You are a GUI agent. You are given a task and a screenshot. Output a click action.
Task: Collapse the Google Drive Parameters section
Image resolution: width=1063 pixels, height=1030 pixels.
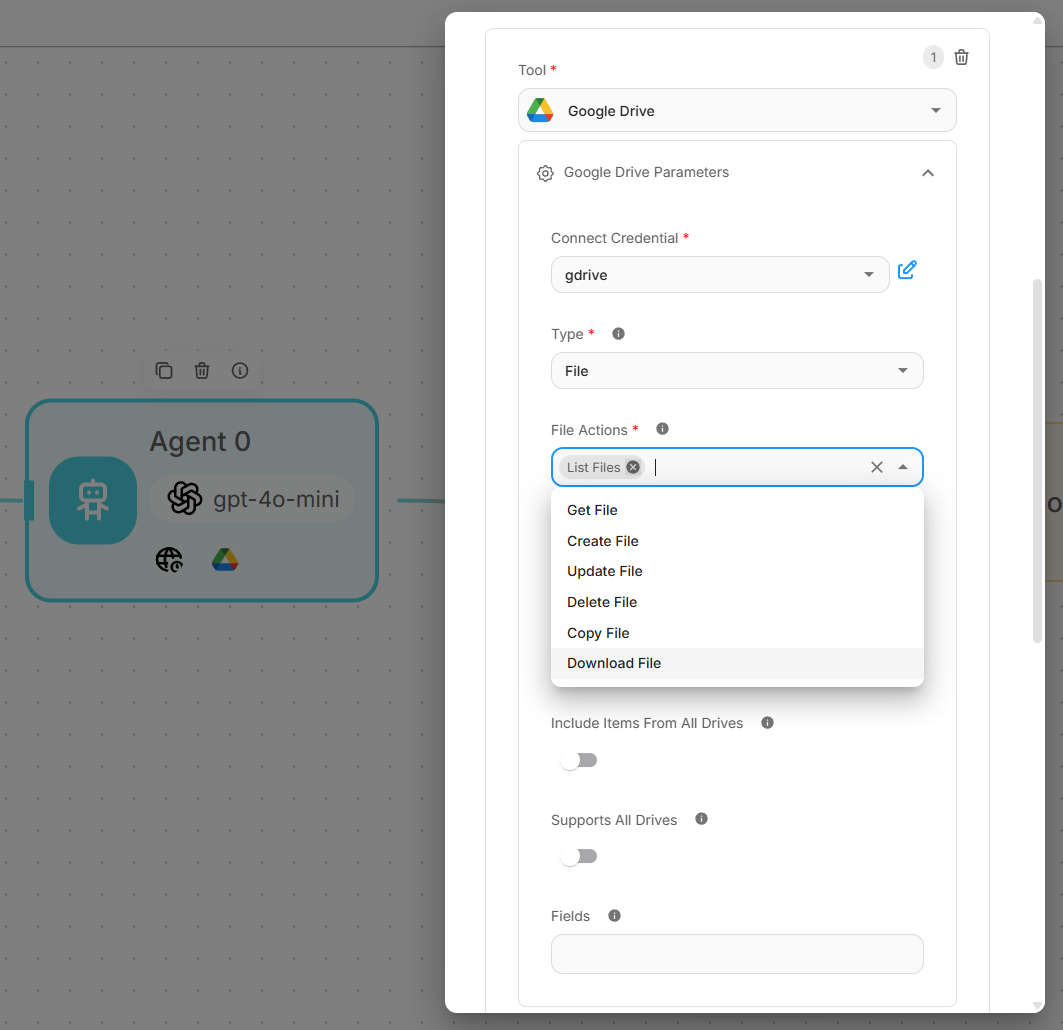(x=927, y=173)
